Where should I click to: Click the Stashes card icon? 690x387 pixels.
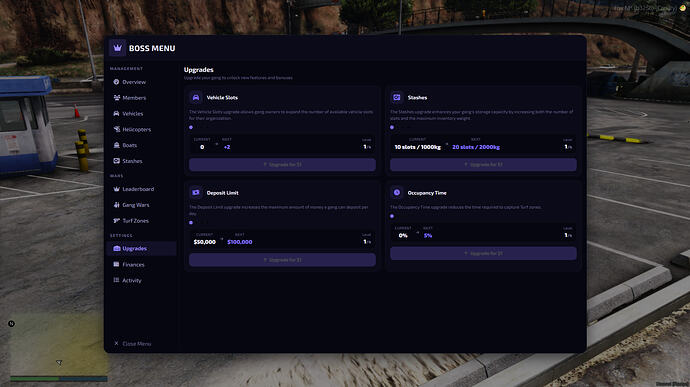pyautogui.click(x=396, y=97)
